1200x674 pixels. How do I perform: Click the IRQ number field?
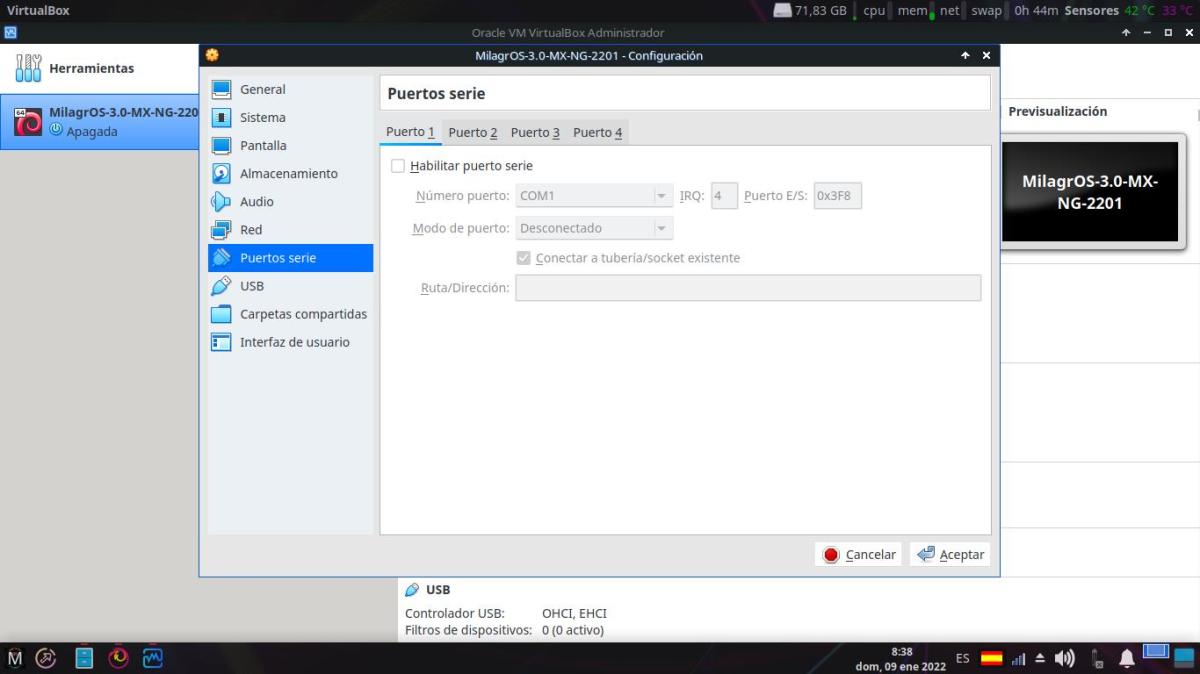pyautogui.click(x=723, y=196)
